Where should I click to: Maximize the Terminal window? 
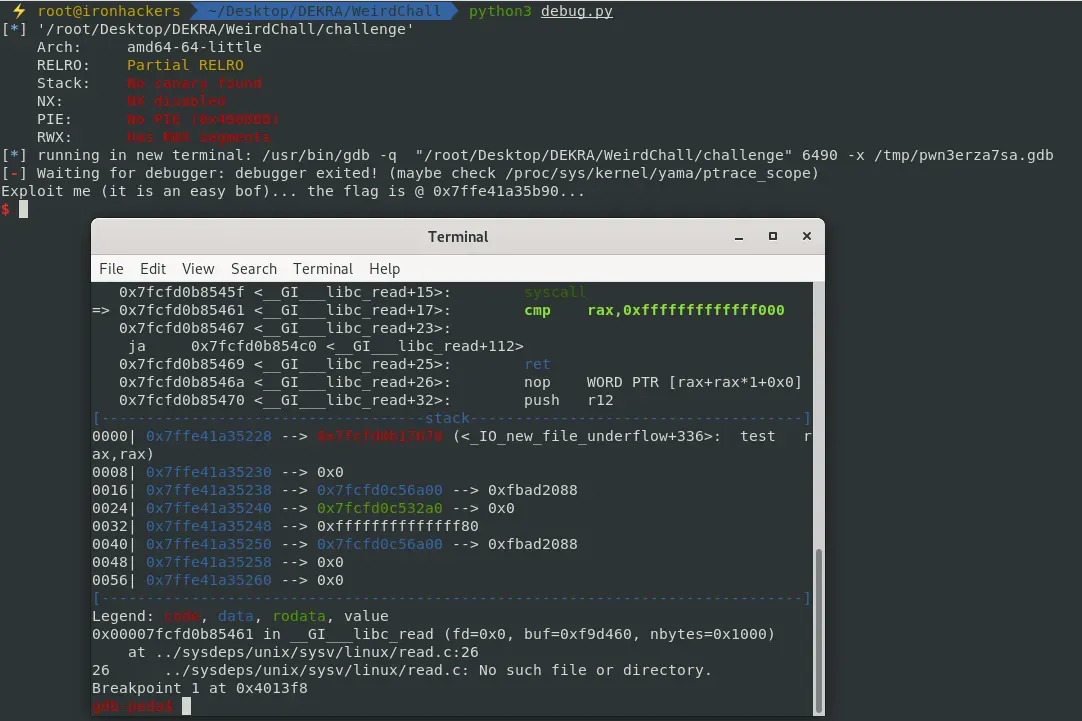click(773, 237)
